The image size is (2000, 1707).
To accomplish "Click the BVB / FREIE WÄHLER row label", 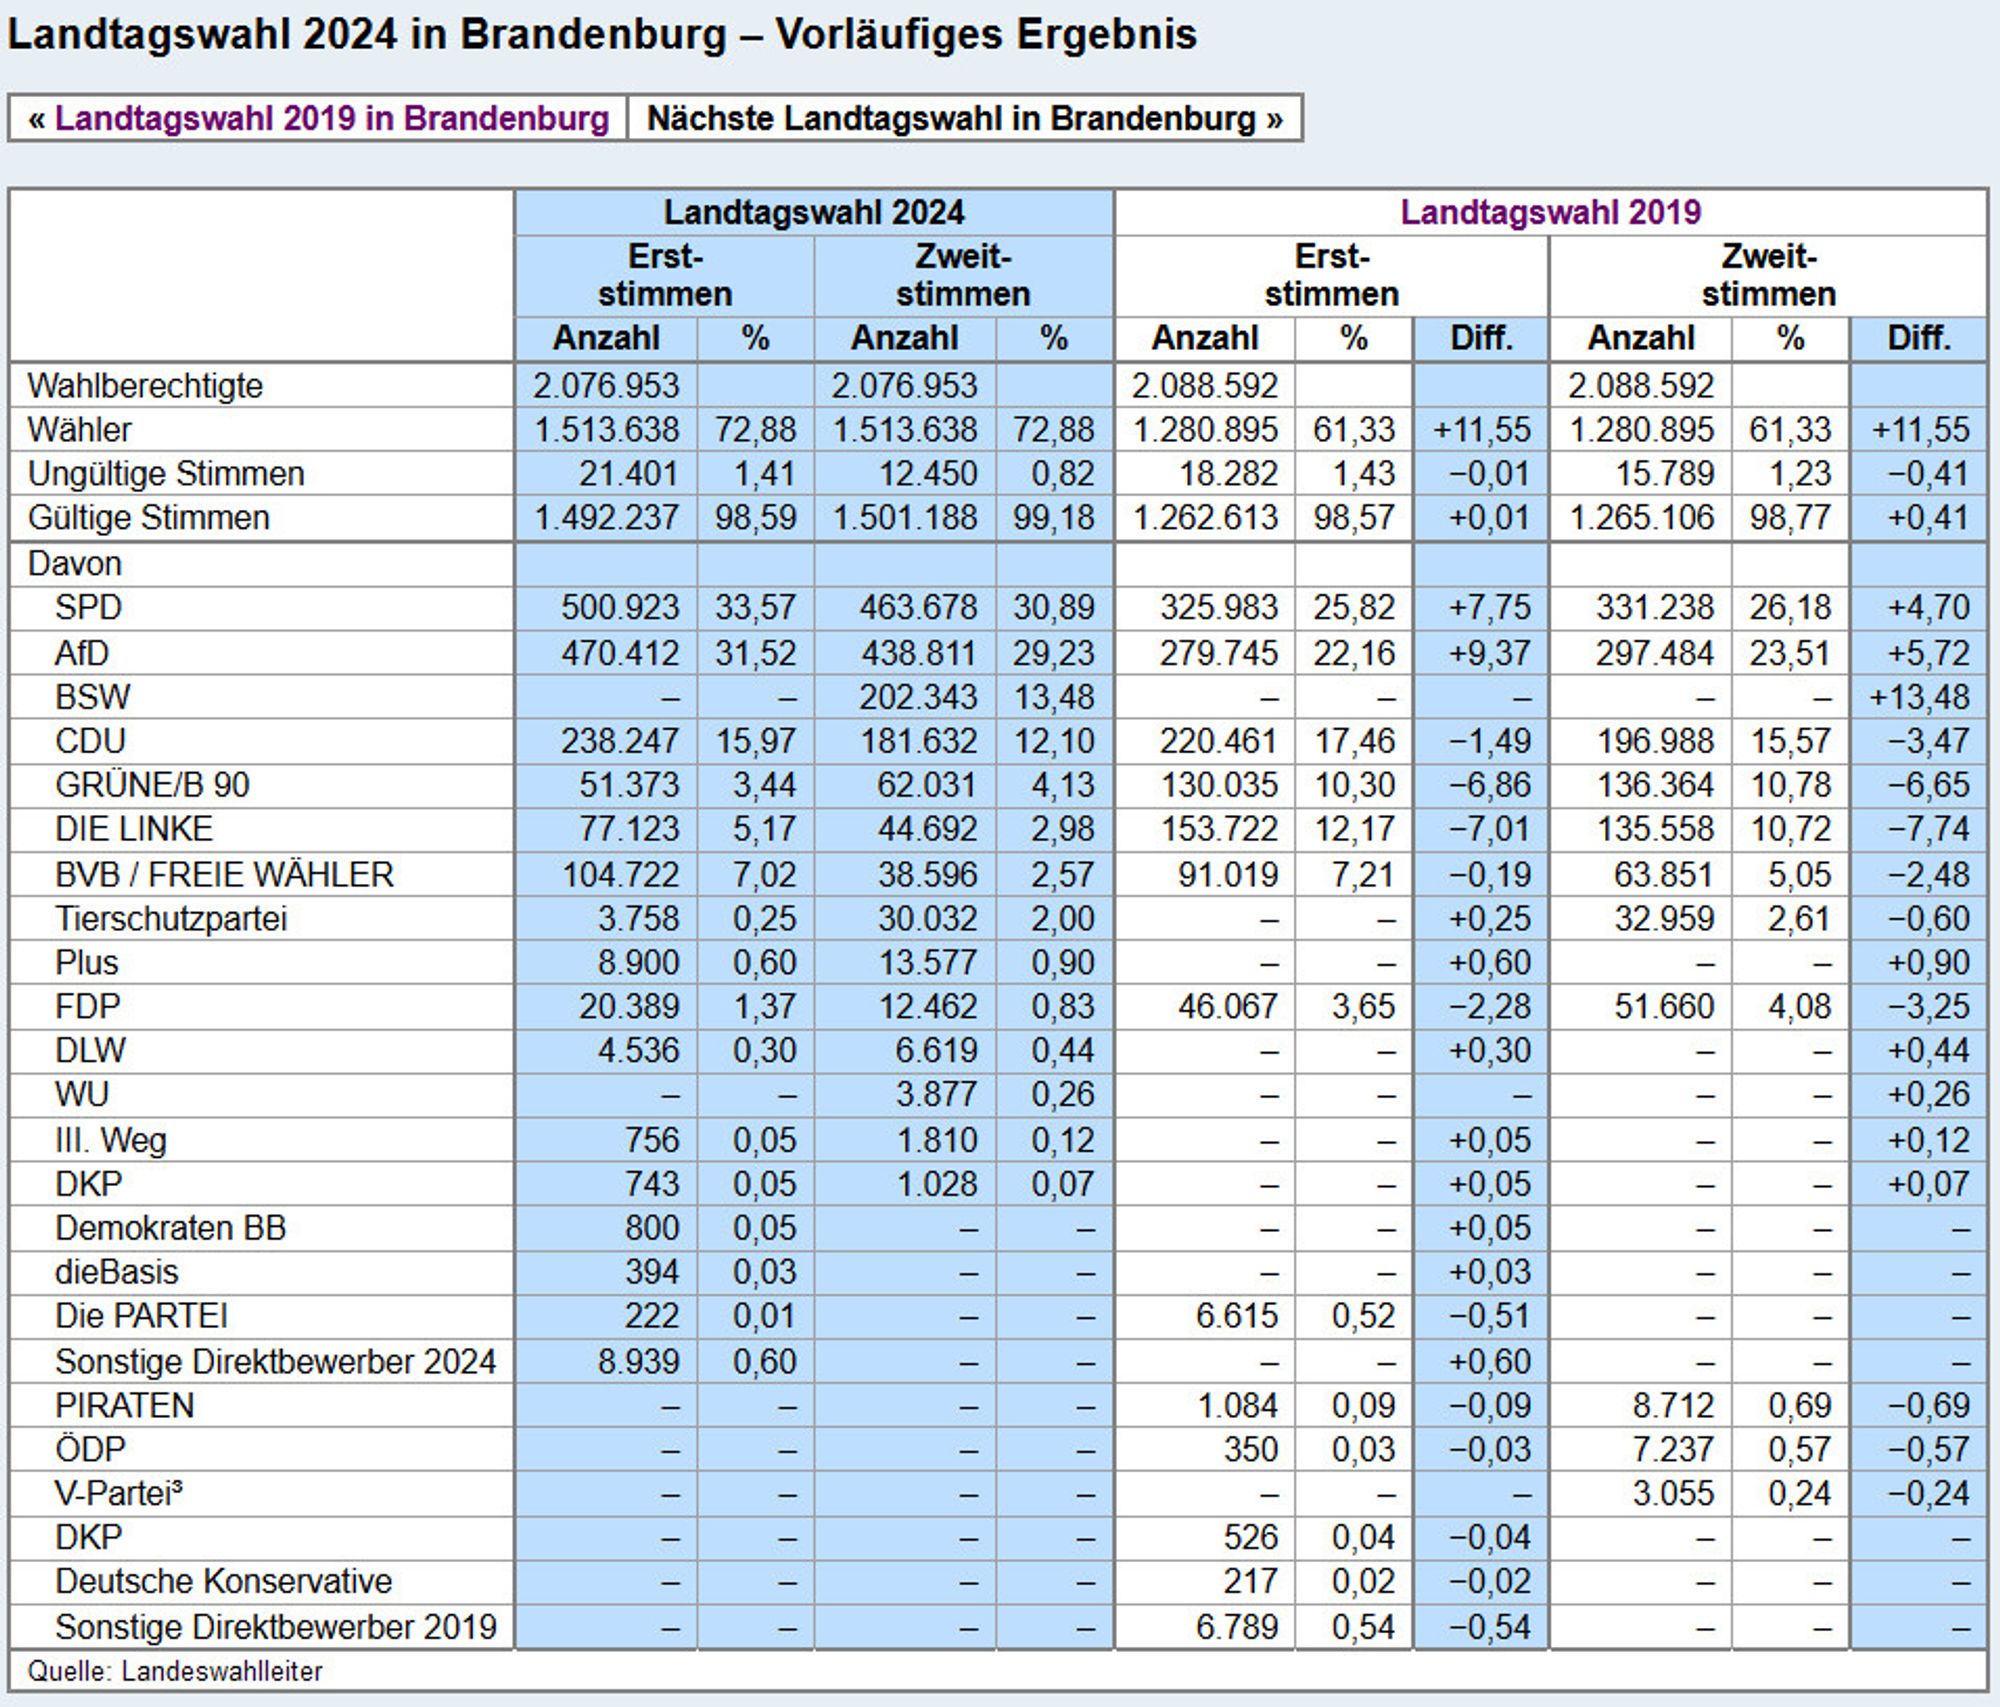I will click(x=224, y=874).
